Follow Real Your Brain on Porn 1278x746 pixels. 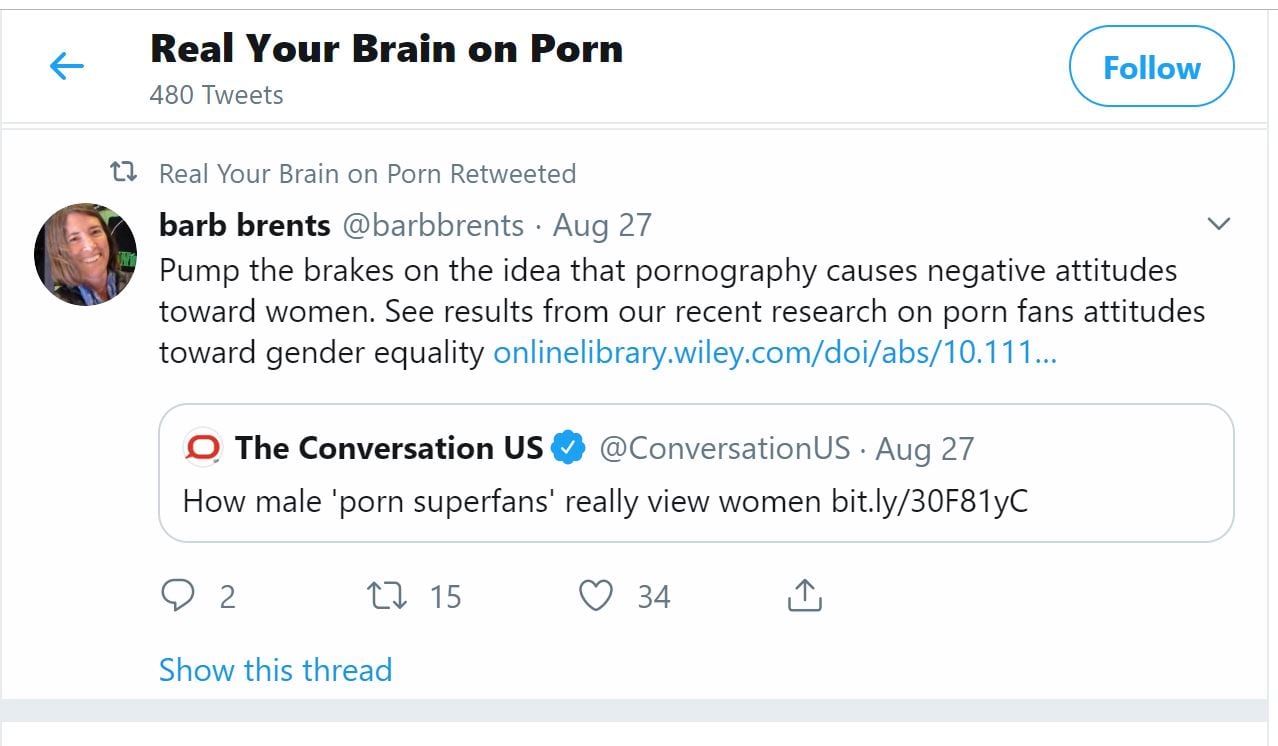[1151, 67]
